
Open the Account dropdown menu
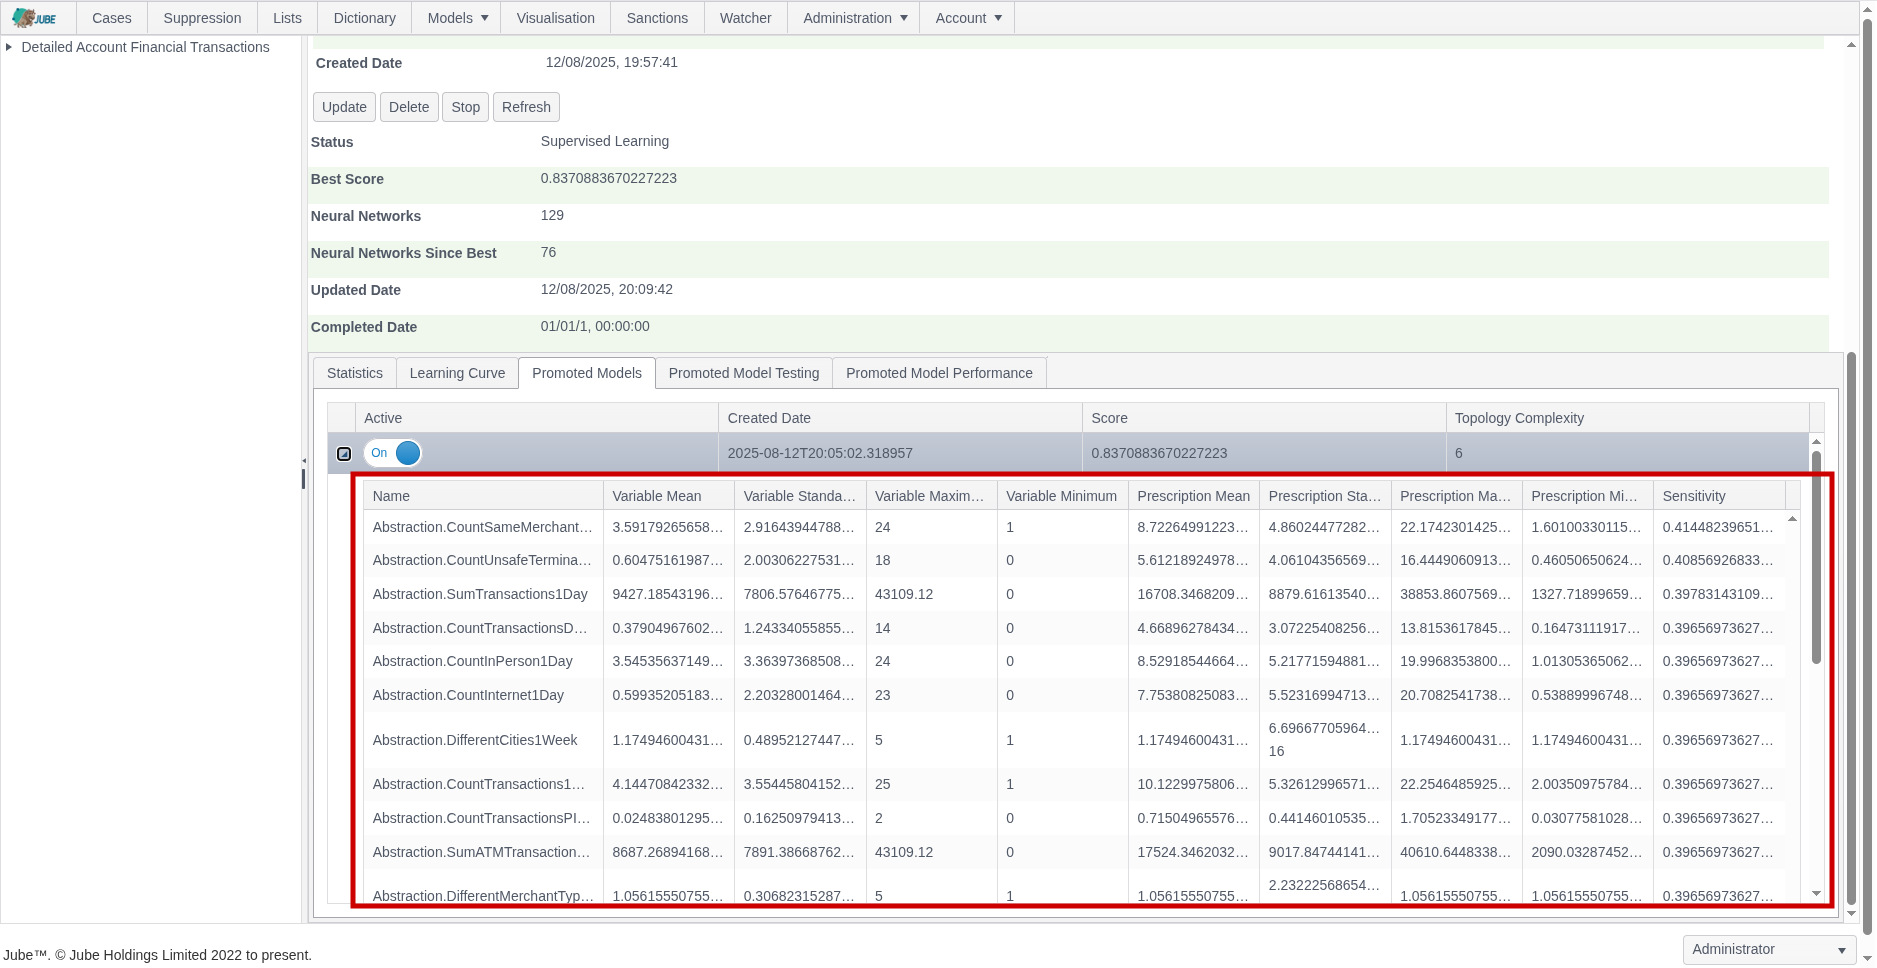point(968,18)
